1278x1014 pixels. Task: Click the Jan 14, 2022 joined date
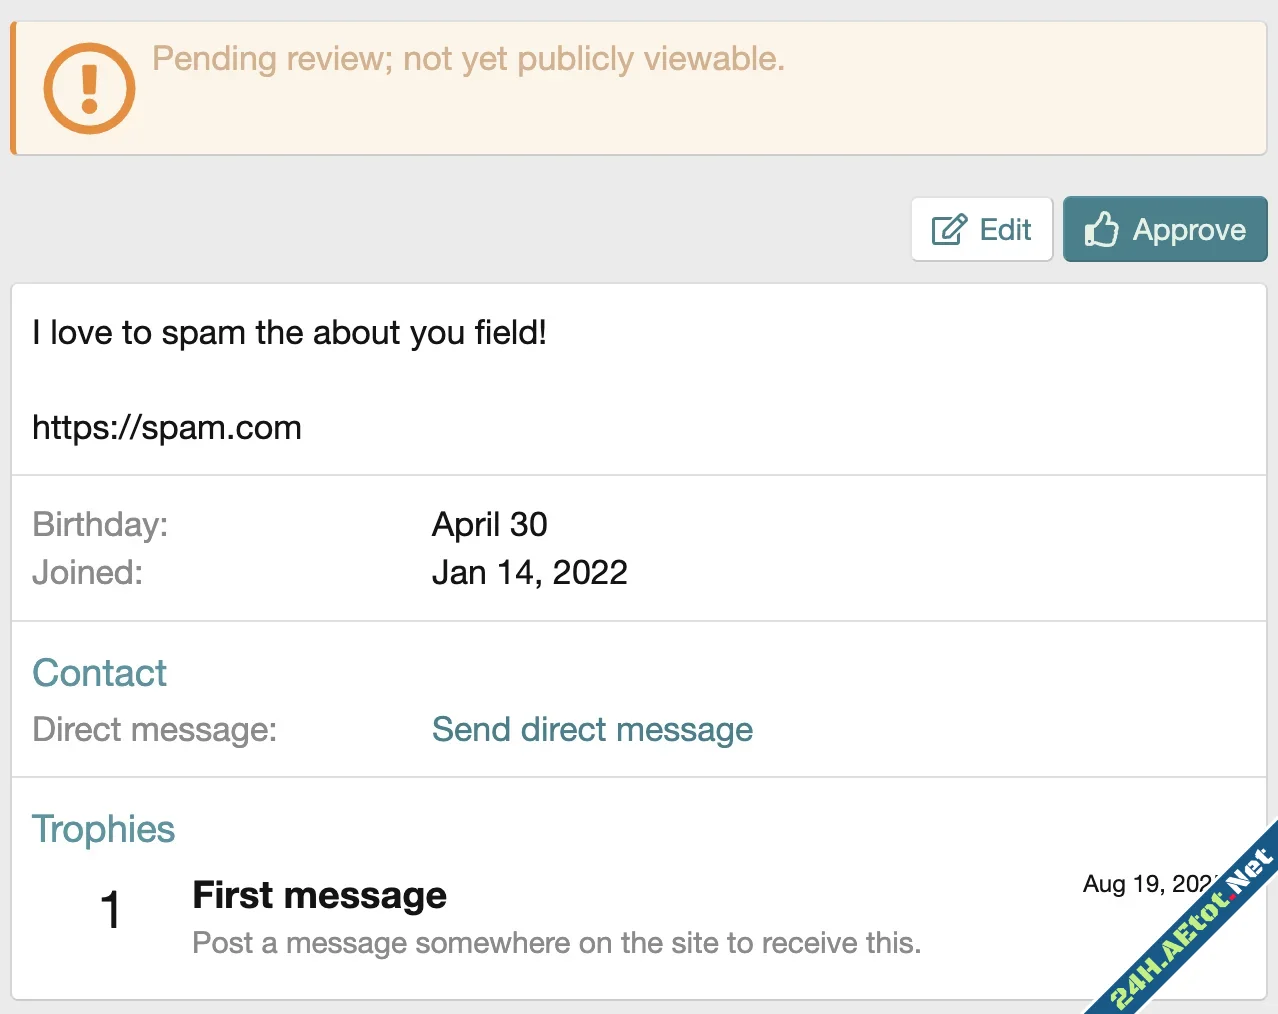tap(529, 572)
